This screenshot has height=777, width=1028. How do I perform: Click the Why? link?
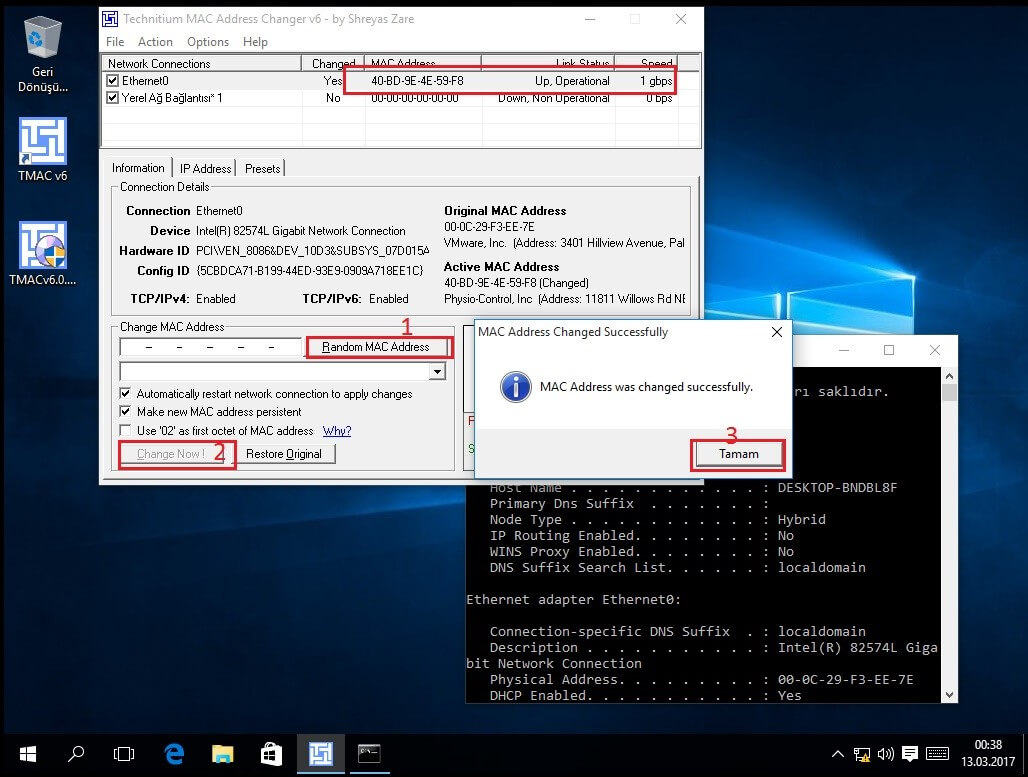[337, 431]
